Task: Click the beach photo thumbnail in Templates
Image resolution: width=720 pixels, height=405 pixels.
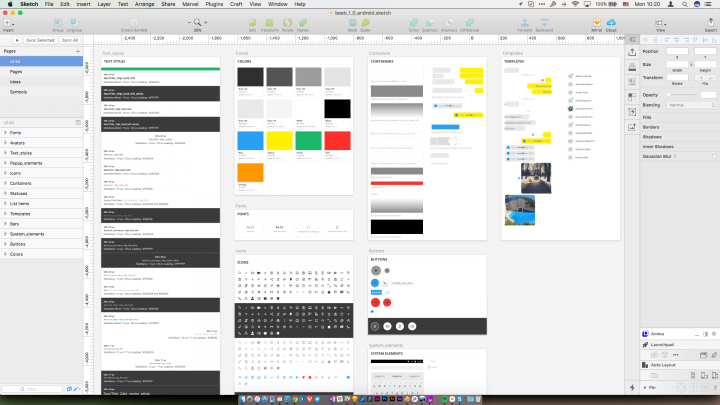Action: pos(520,210)
